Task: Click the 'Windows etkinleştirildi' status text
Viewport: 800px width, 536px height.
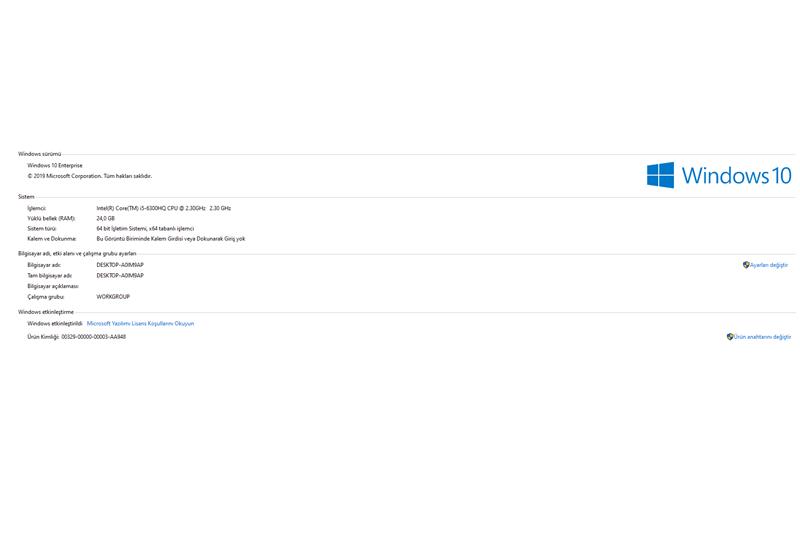Action: 55,323
